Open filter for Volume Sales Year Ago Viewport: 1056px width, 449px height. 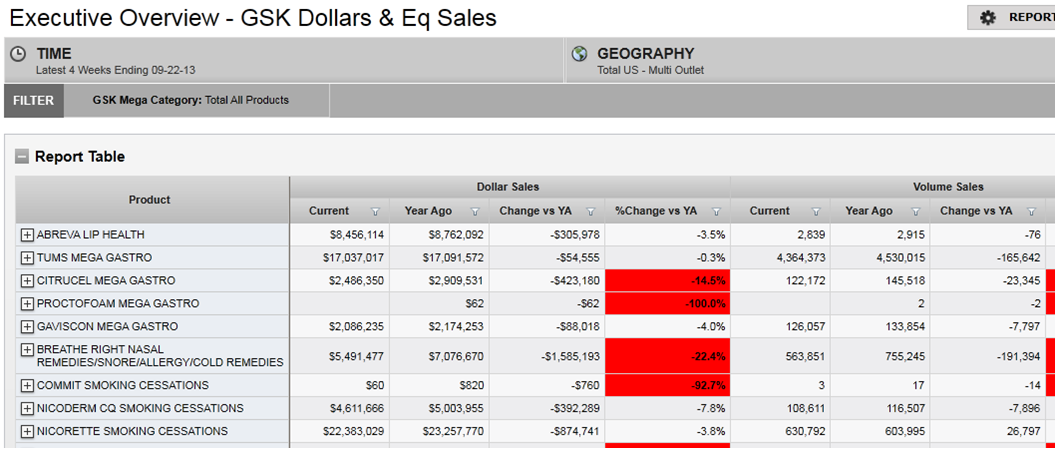click(x=915, y=212)
